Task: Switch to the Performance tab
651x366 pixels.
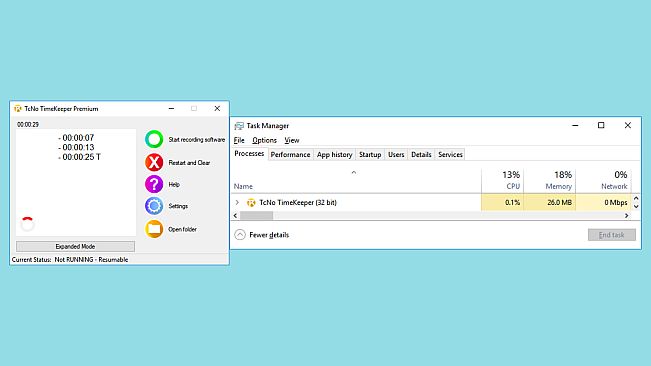Action: (x=290, y=154)
